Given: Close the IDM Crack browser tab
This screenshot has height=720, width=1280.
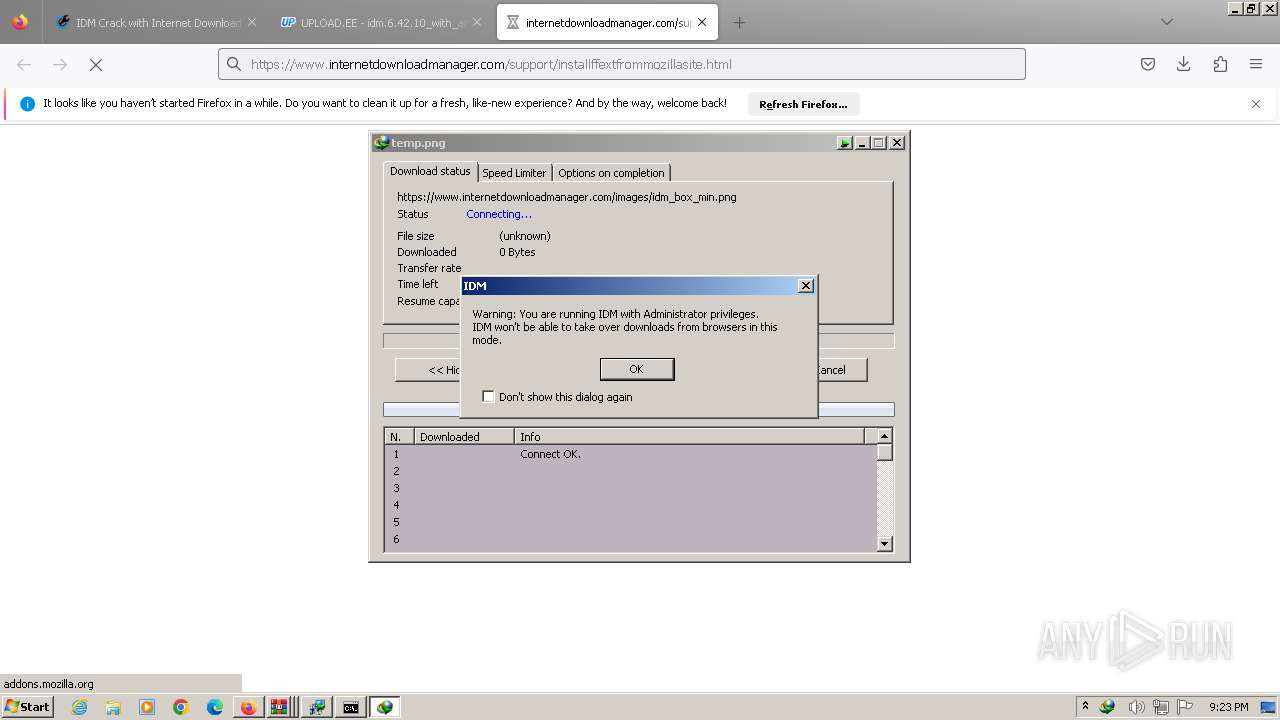Looking at the screenshot, I should click(x=251, y=22).
